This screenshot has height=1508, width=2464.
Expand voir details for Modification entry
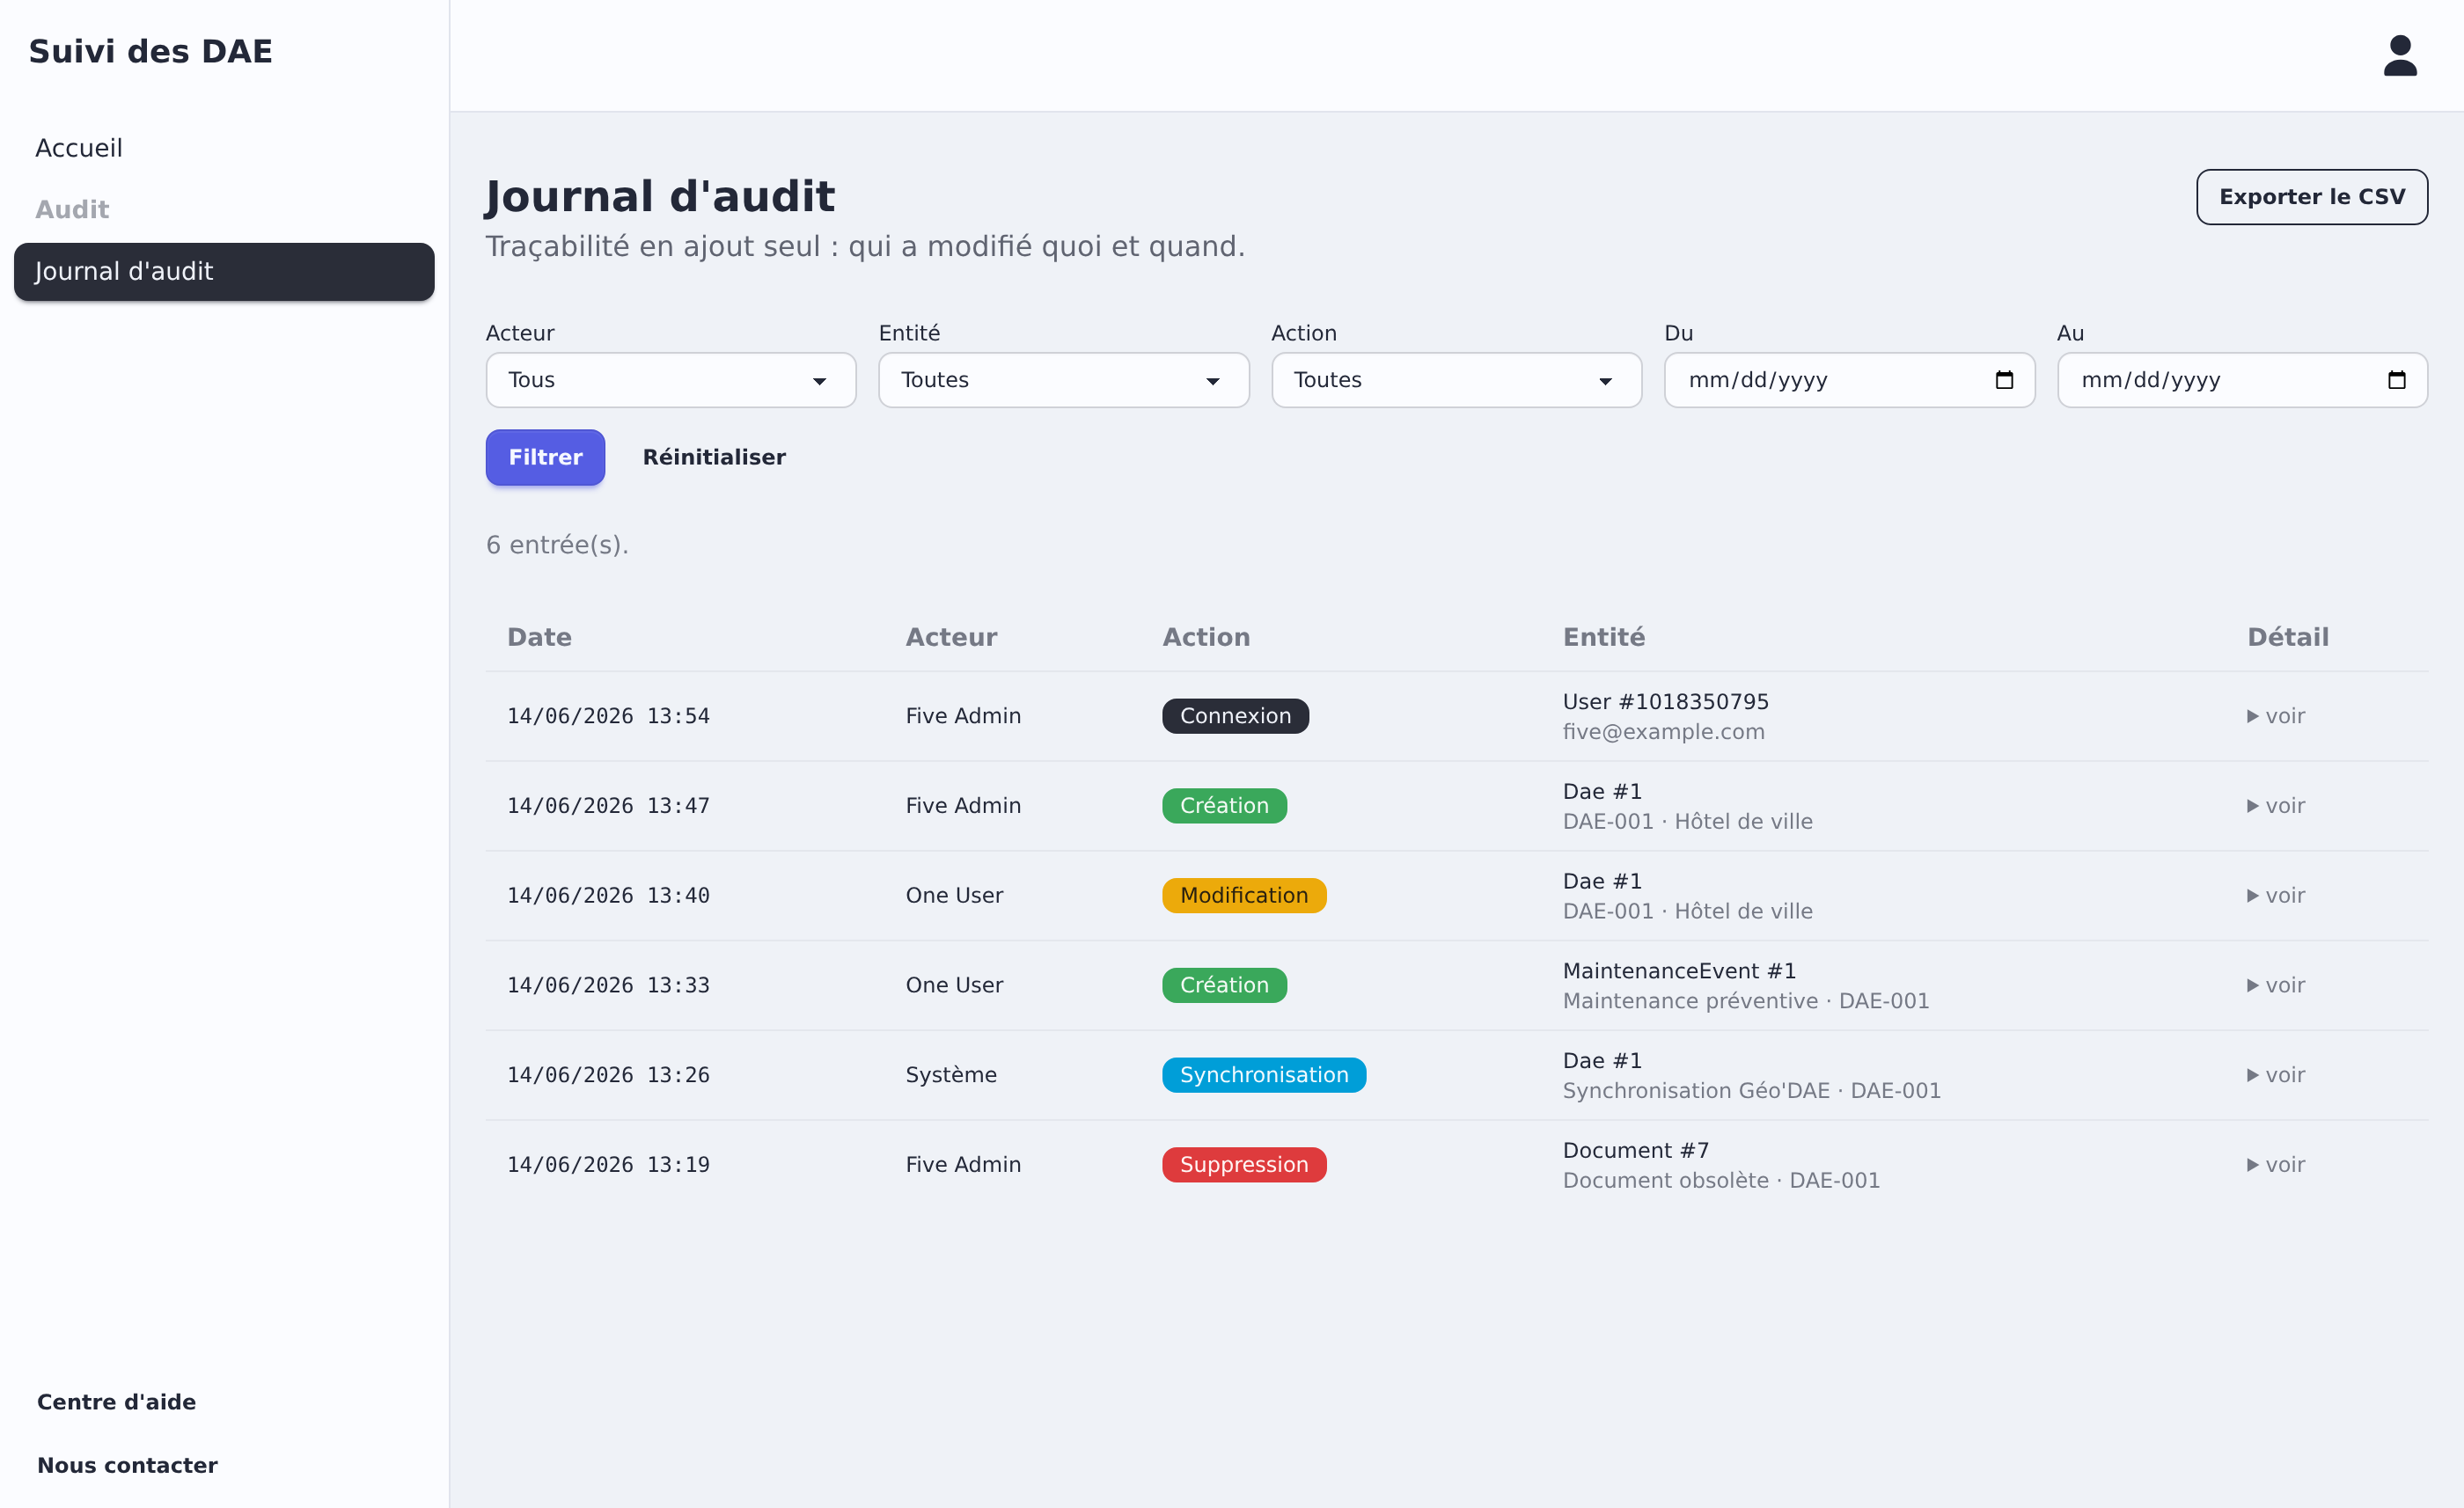(x=2275, y=896)
